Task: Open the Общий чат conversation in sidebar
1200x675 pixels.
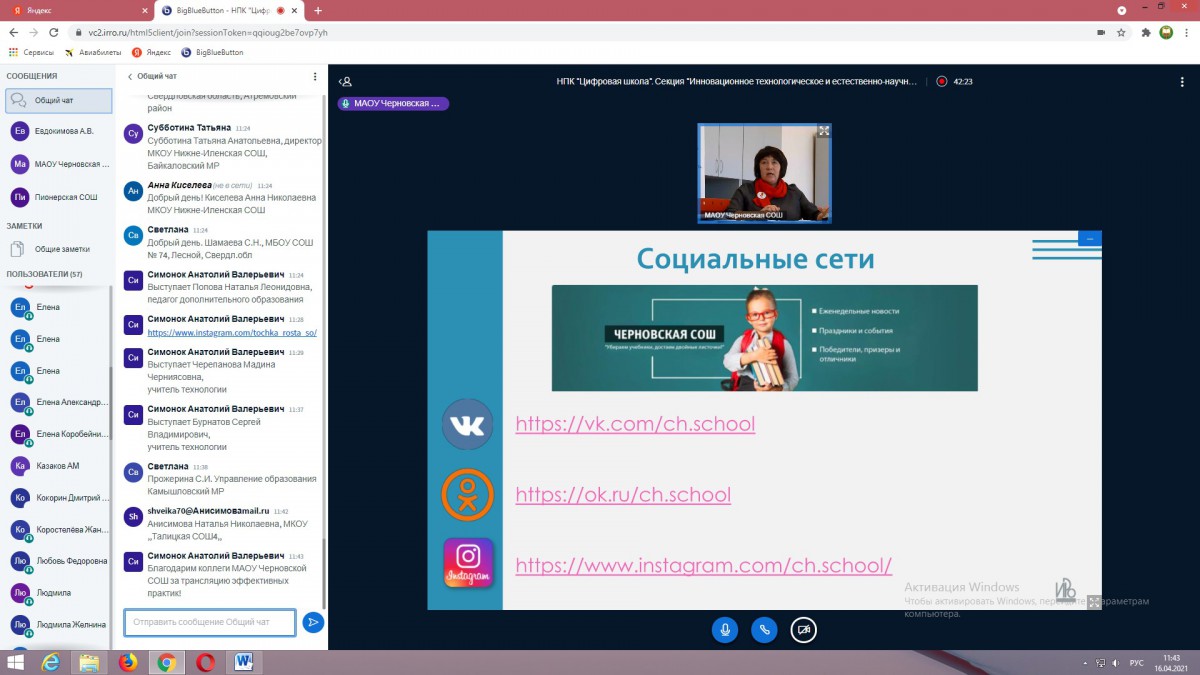Action: [59, 100]
